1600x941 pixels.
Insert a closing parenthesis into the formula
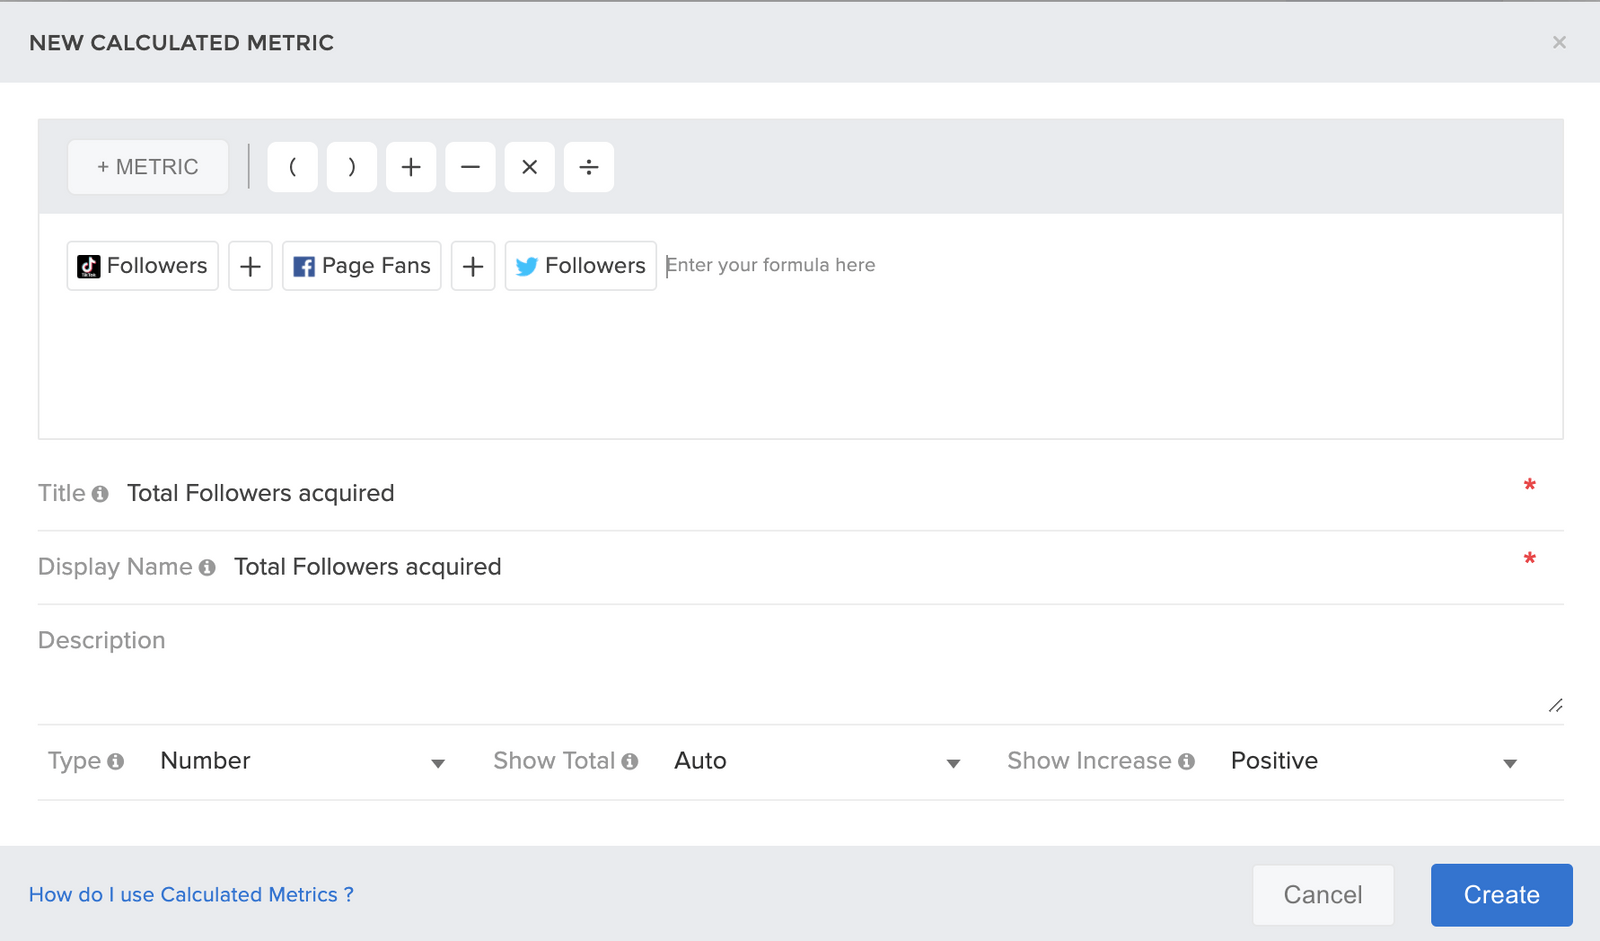352,167
